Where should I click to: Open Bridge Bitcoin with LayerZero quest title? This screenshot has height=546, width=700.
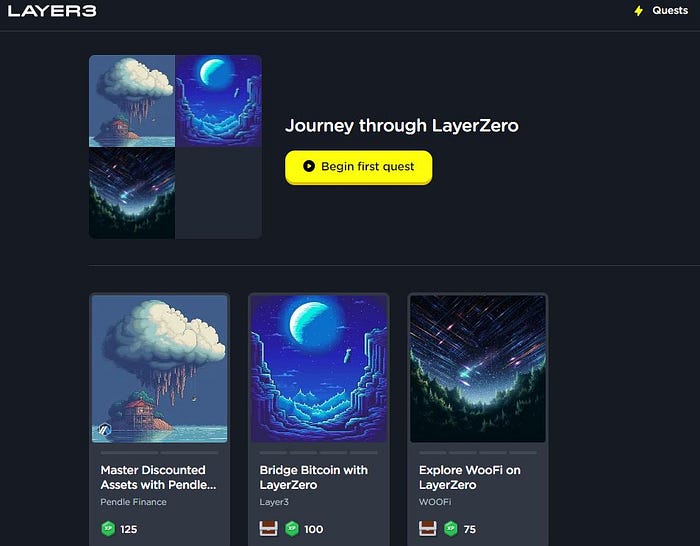point(313,477)
